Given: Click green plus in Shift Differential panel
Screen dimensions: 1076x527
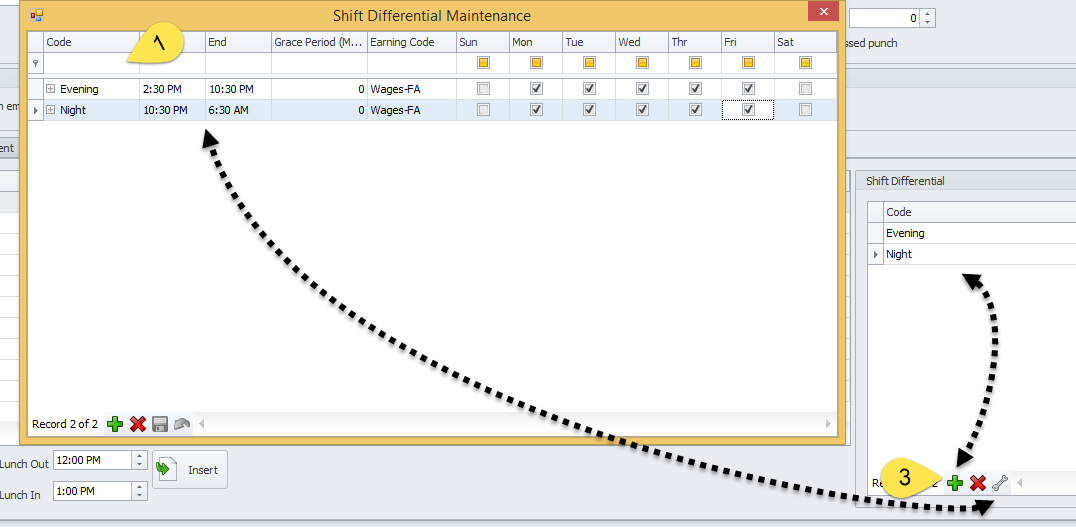Looking at the screenshot, I should tap(955, 483).
